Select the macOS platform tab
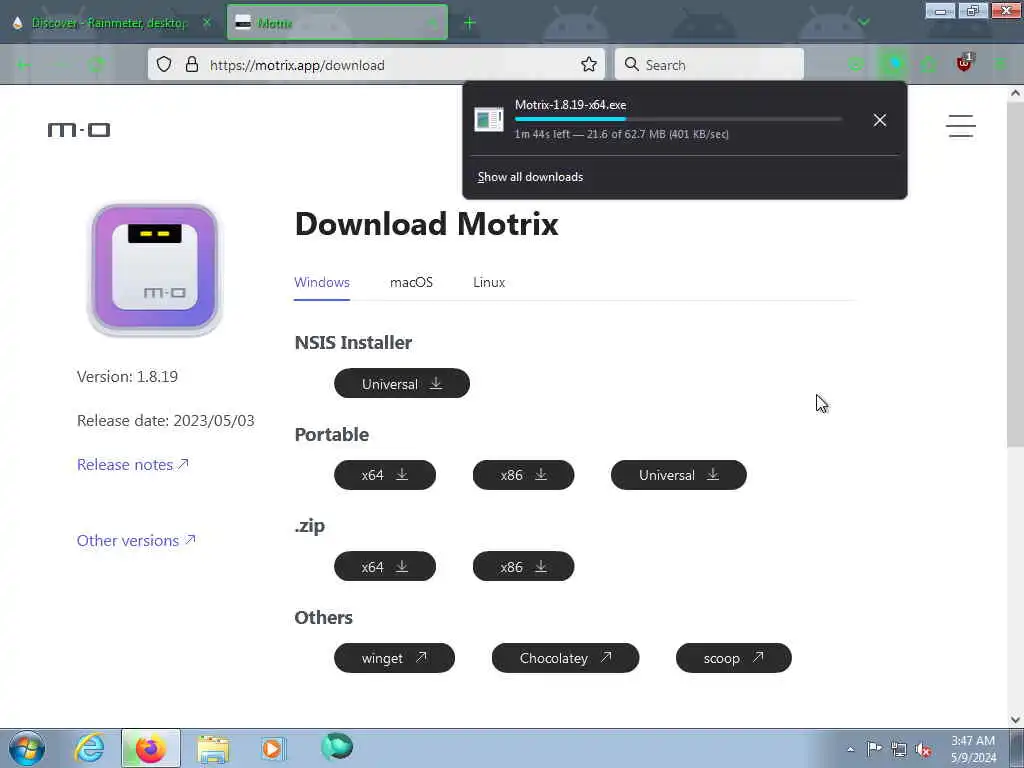Screen dimensions: 1024x768 (411, 282)
